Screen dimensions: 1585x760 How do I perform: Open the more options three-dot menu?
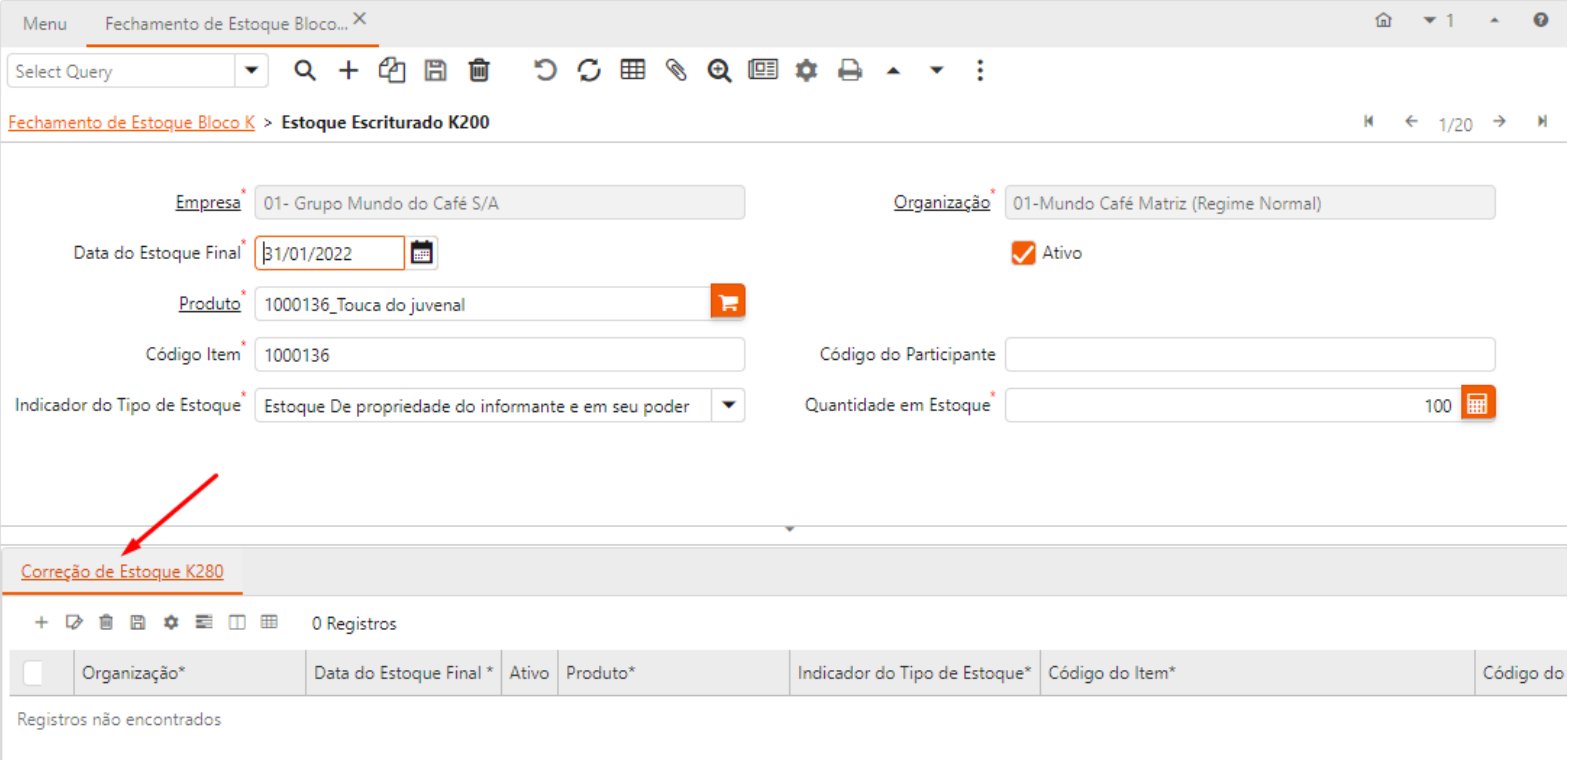979,70
